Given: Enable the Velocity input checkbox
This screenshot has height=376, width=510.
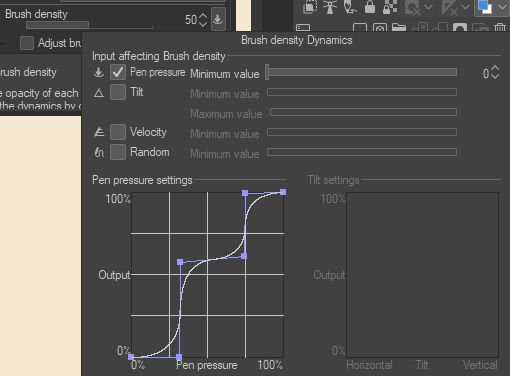Looking at the screenshot, I should click(118, 132).
